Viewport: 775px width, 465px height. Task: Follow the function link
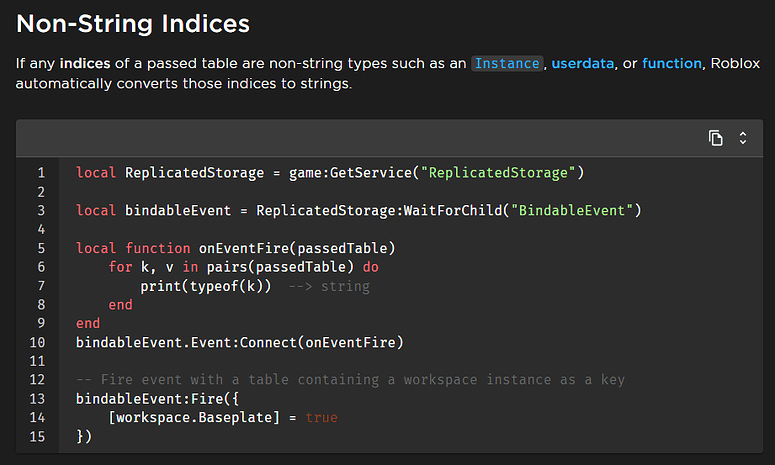672,63
